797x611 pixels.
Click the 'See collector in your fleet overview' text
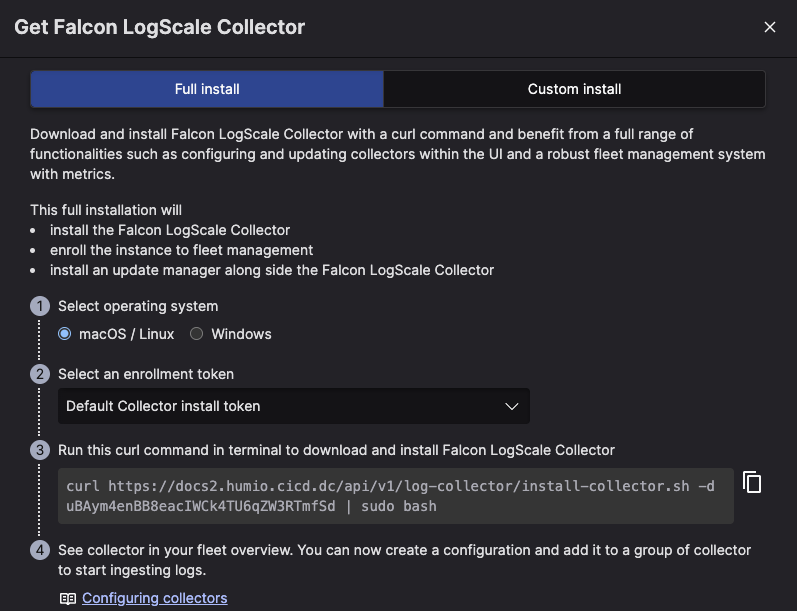point(404,550)
